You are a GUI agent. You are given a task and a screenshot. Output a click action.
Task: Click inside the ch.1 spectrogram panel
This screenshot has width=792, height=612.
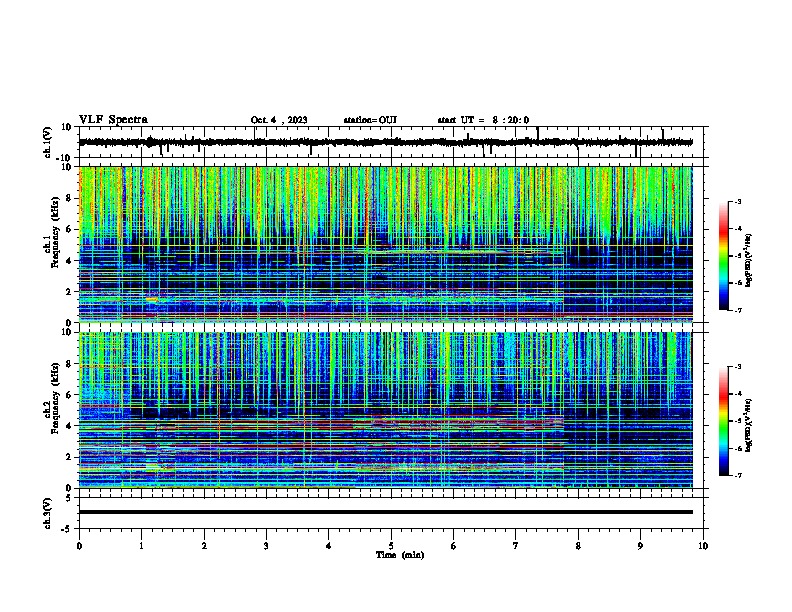click(x=385, y=244)
